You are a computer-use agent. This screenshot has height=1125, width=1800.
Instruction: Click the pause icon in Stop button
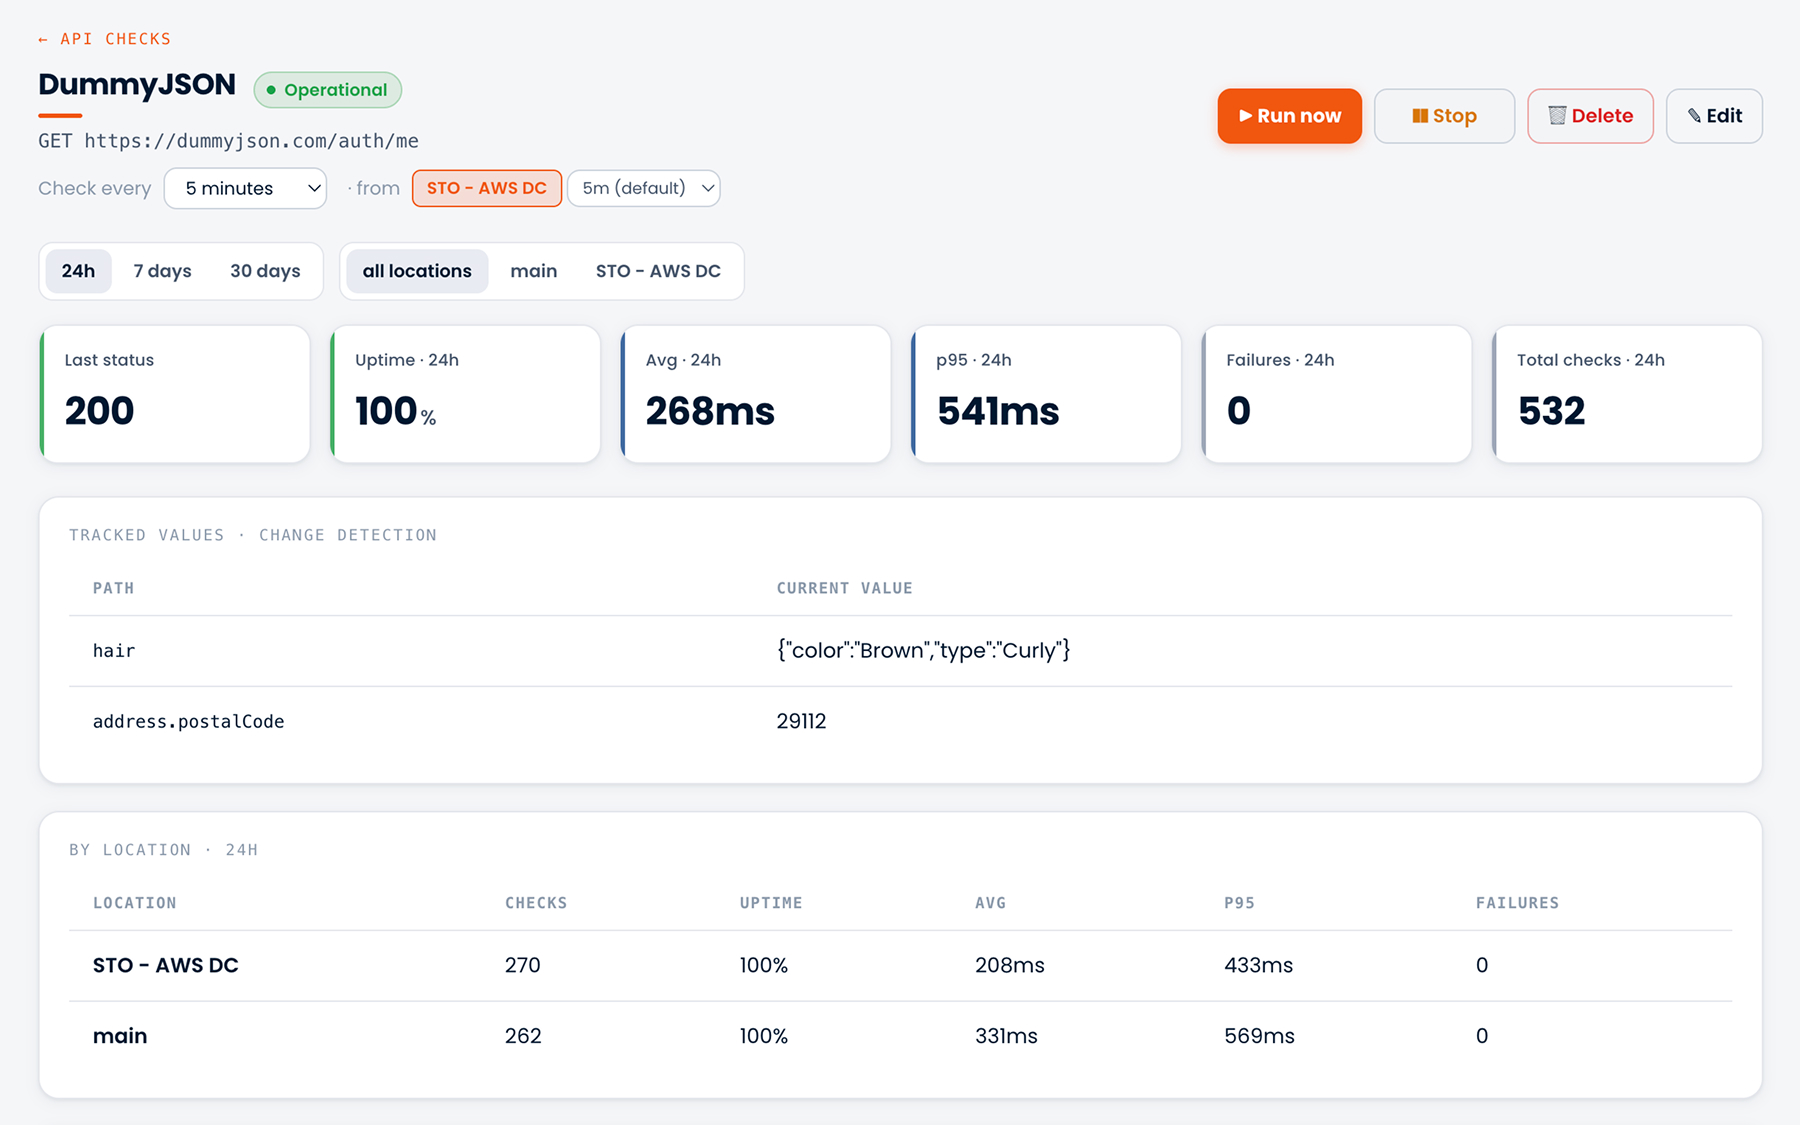1419,116
